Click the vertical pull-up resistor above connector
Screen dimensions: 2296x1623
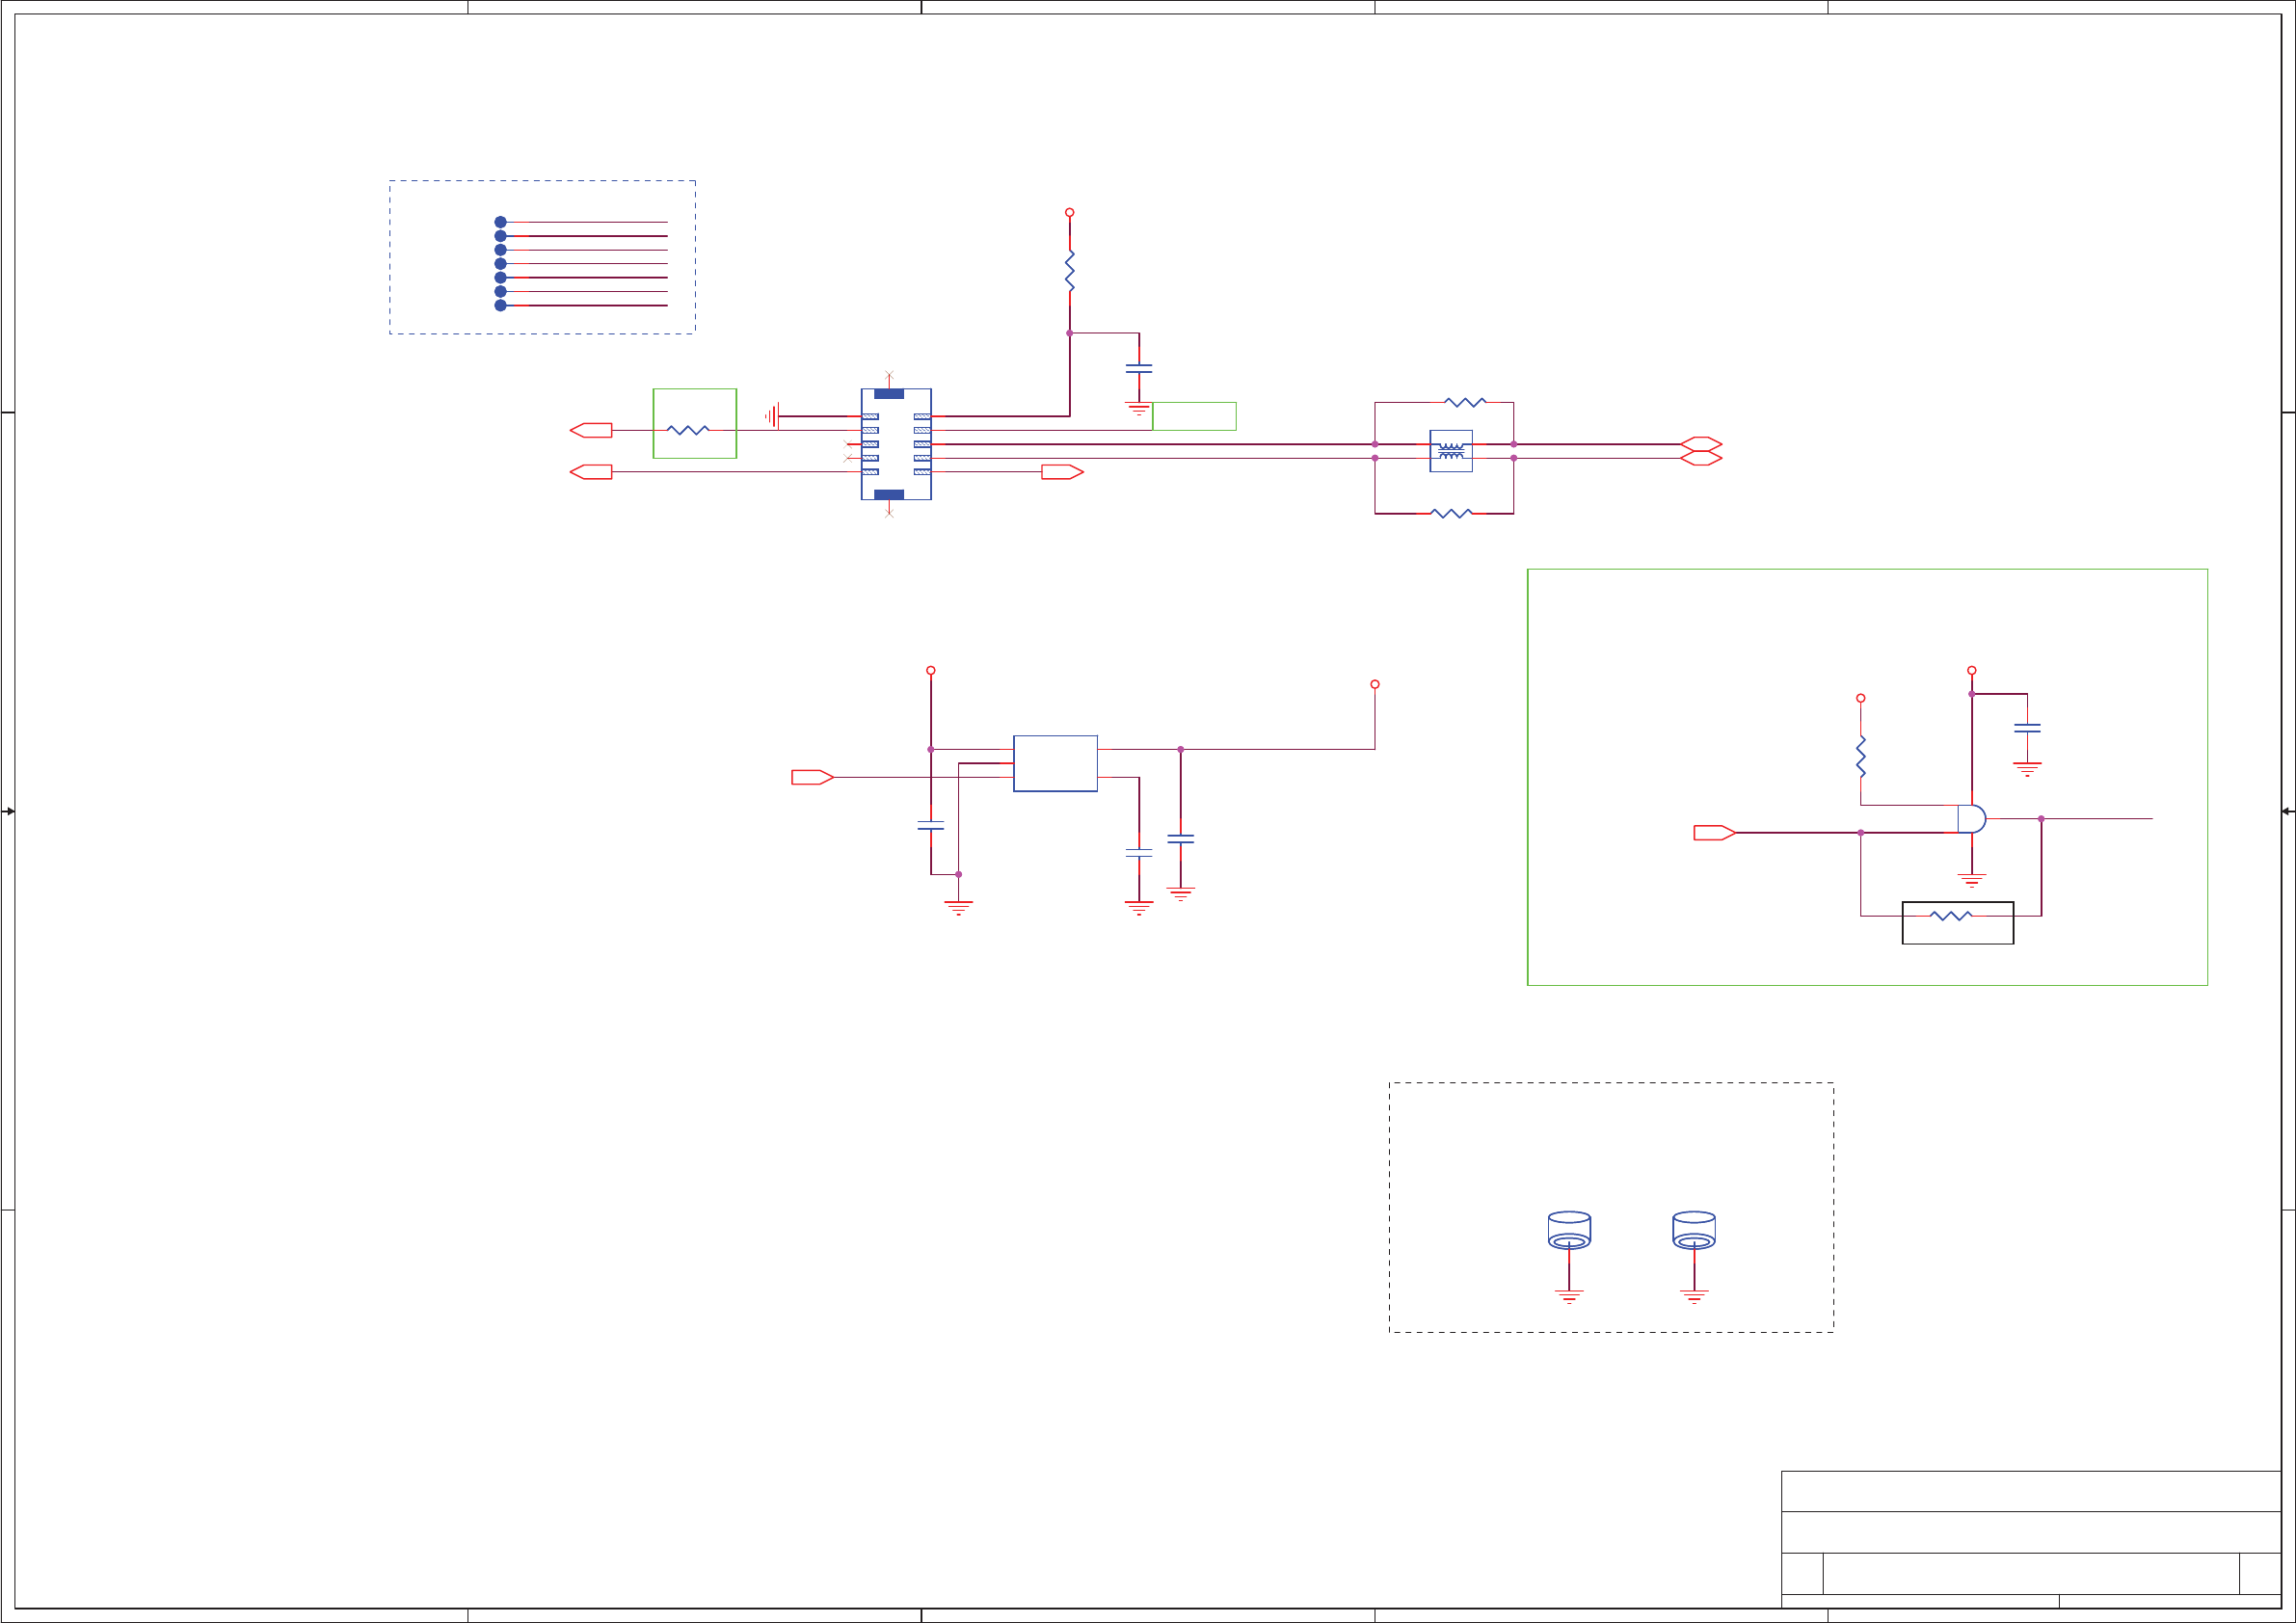(1069, 271)
